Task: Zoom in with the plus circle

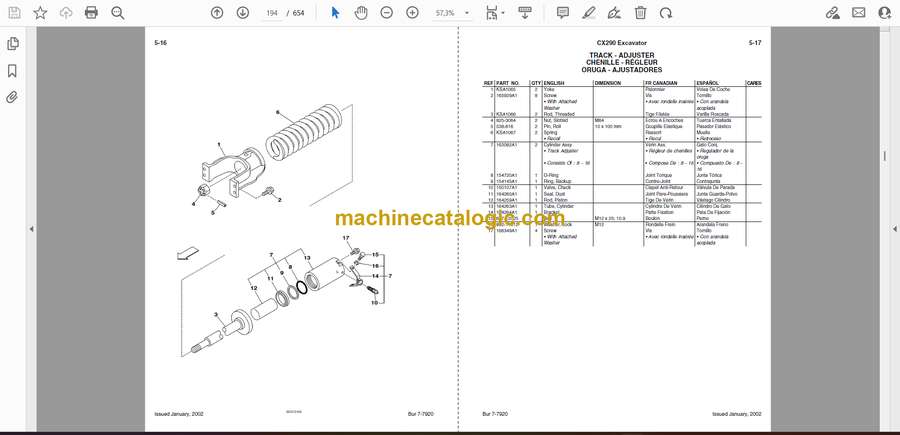Action: tap(412, 13)
